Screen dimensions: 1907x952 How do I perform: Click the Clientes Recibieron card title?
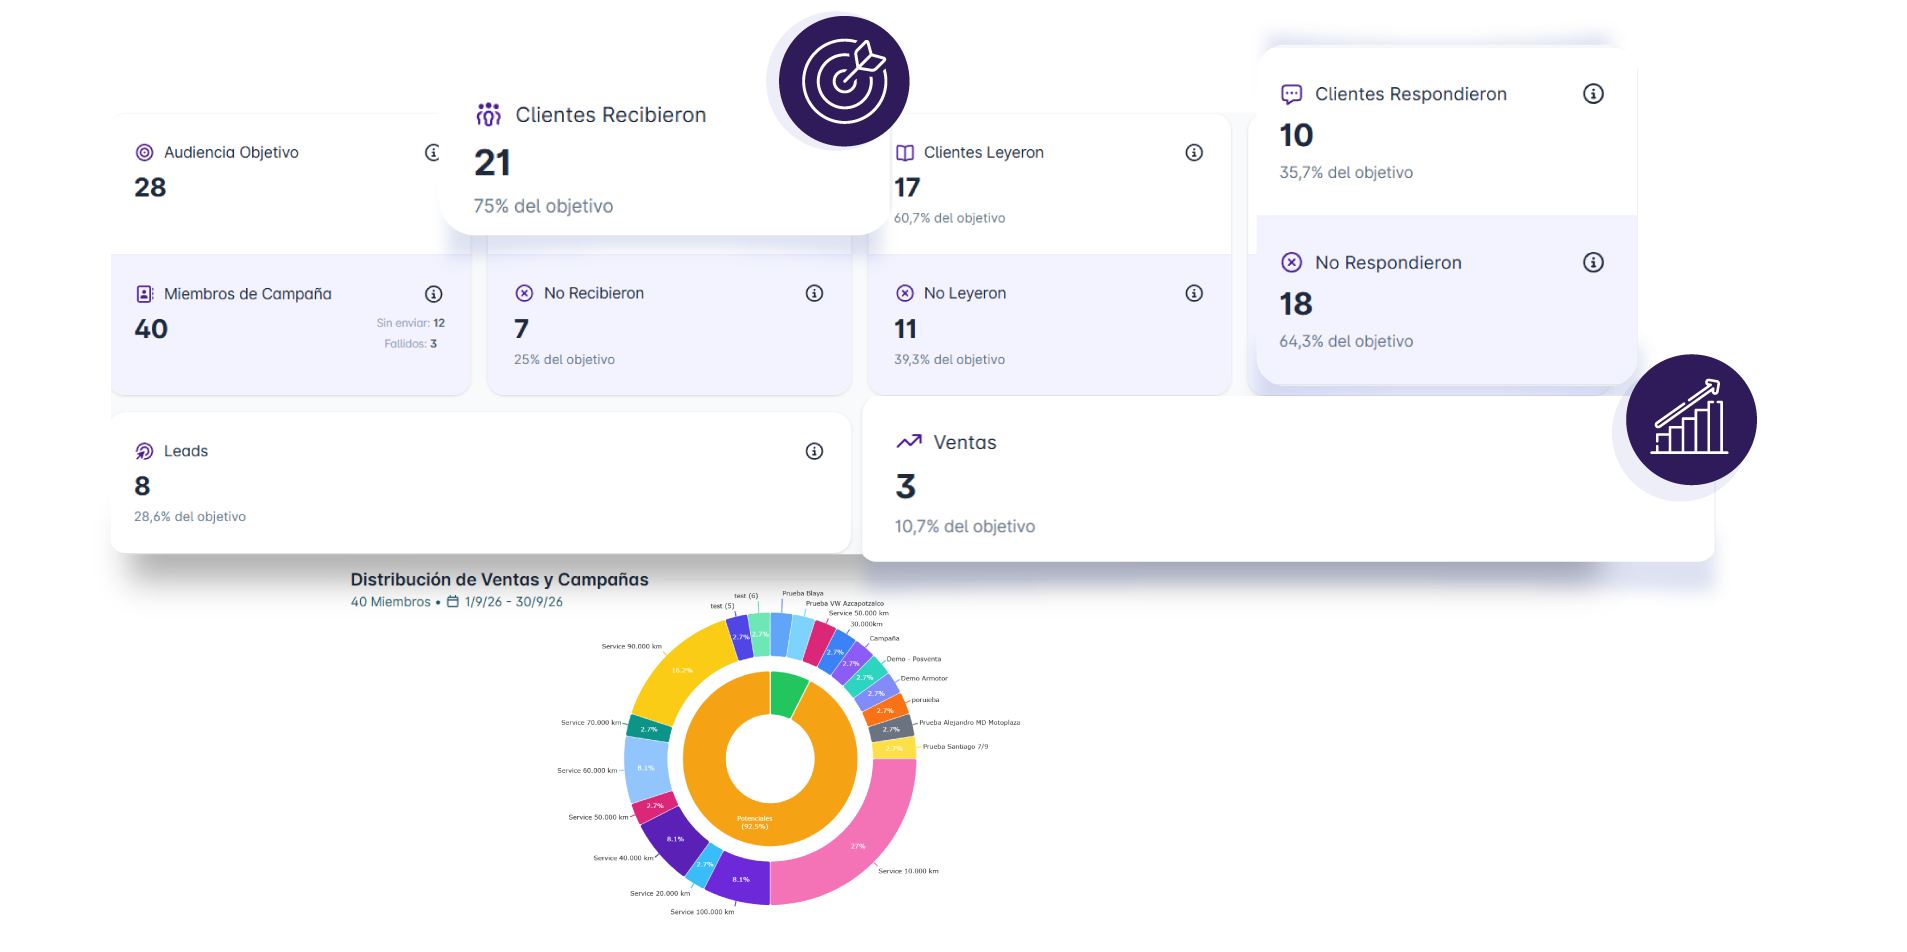(611, 115)
